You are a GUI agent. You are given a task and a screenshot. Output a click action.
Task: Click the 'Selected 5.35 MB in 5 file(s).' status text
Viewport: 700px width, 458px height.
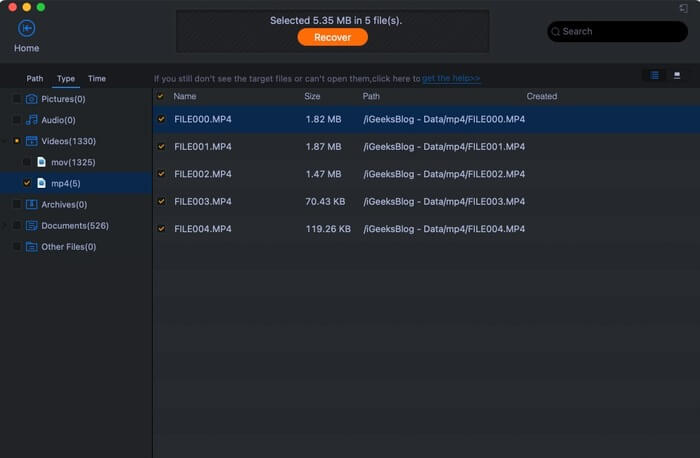pyautogui.click(x=336, y=21)
